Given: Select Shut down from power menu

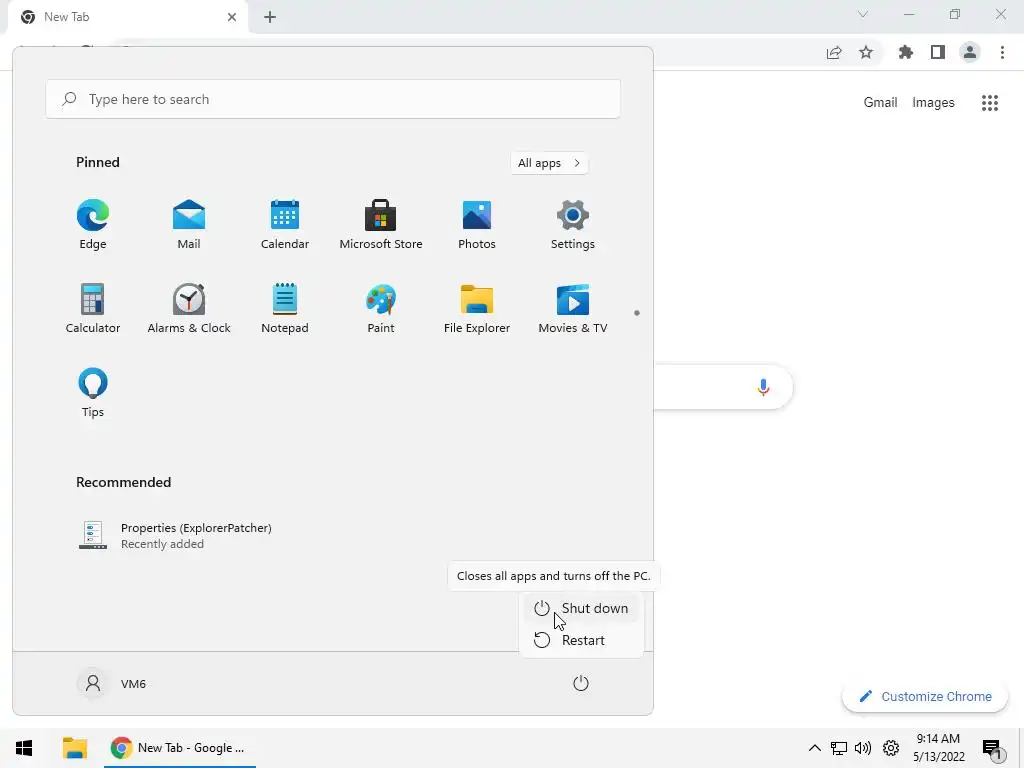Looking at the screenshot, I should tap(581, 608).
